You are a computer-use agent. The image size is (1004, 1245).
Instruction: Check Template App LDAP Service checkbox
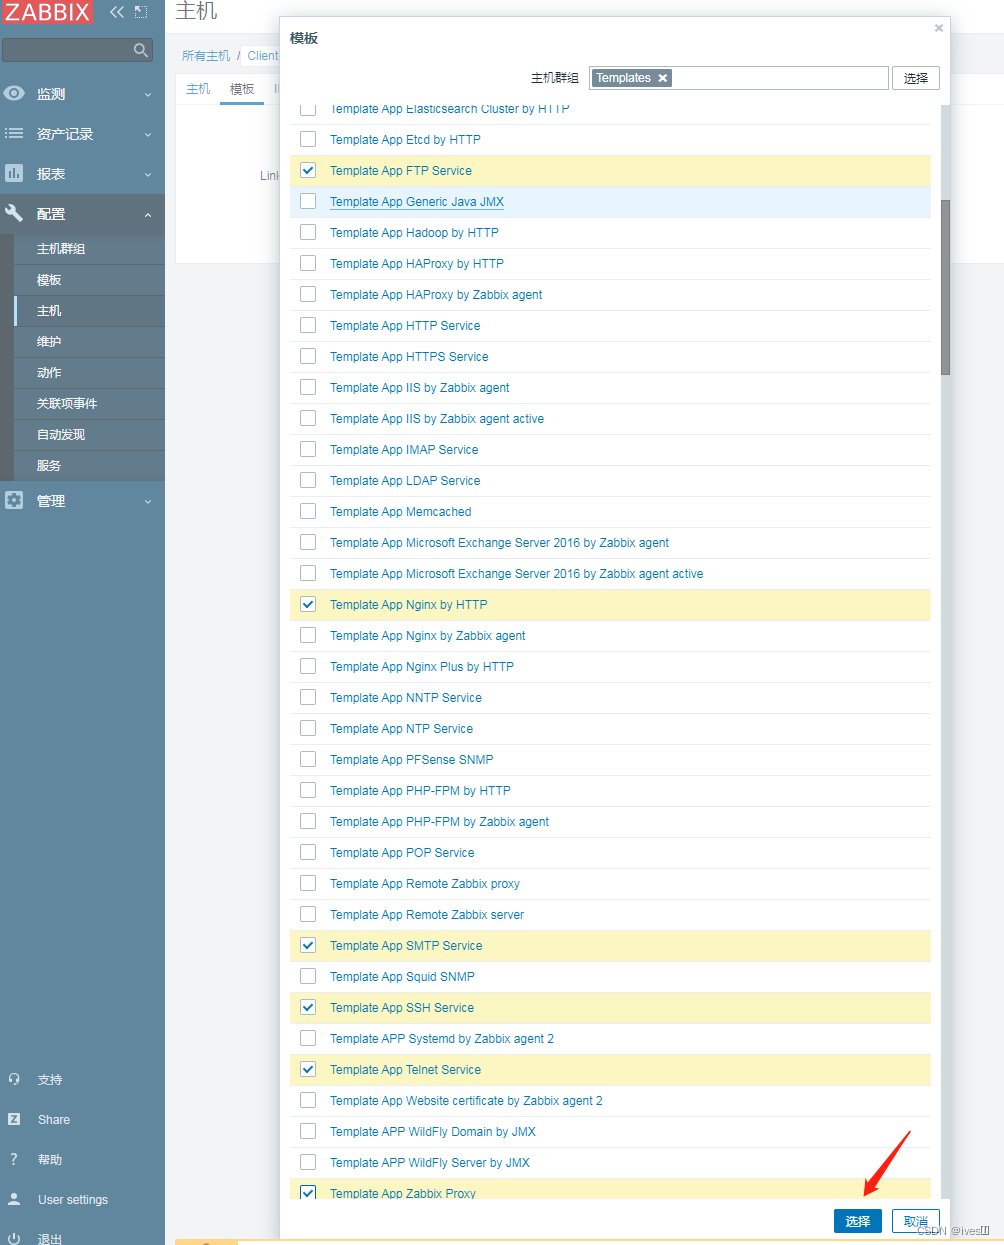[x=308, y=480]
